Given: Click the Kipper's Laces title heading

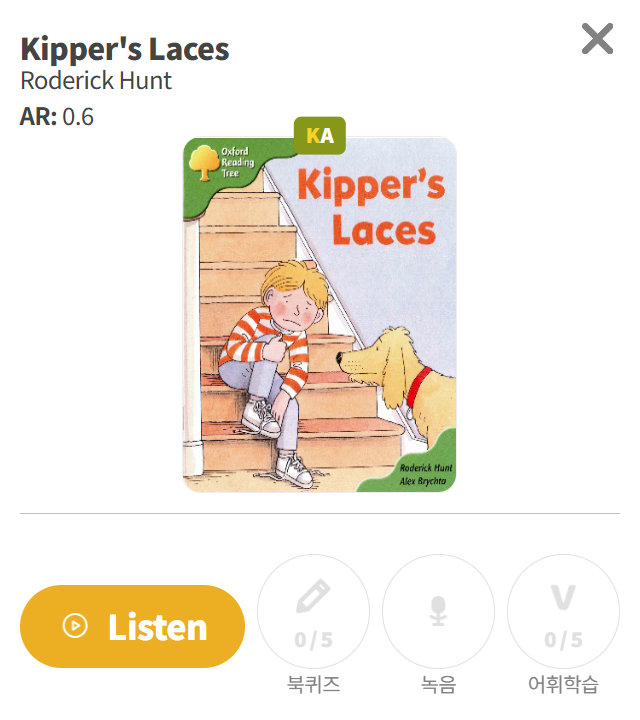Looking at the screenshot, I should tap(125, 49).
